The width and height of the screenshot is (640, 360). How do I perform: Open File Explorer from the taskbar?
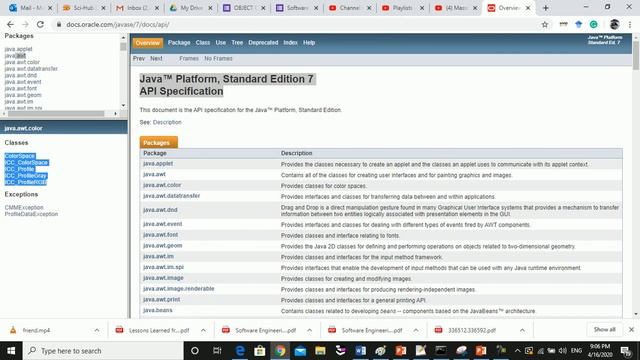pyautogui.click(x=320, y=351)
